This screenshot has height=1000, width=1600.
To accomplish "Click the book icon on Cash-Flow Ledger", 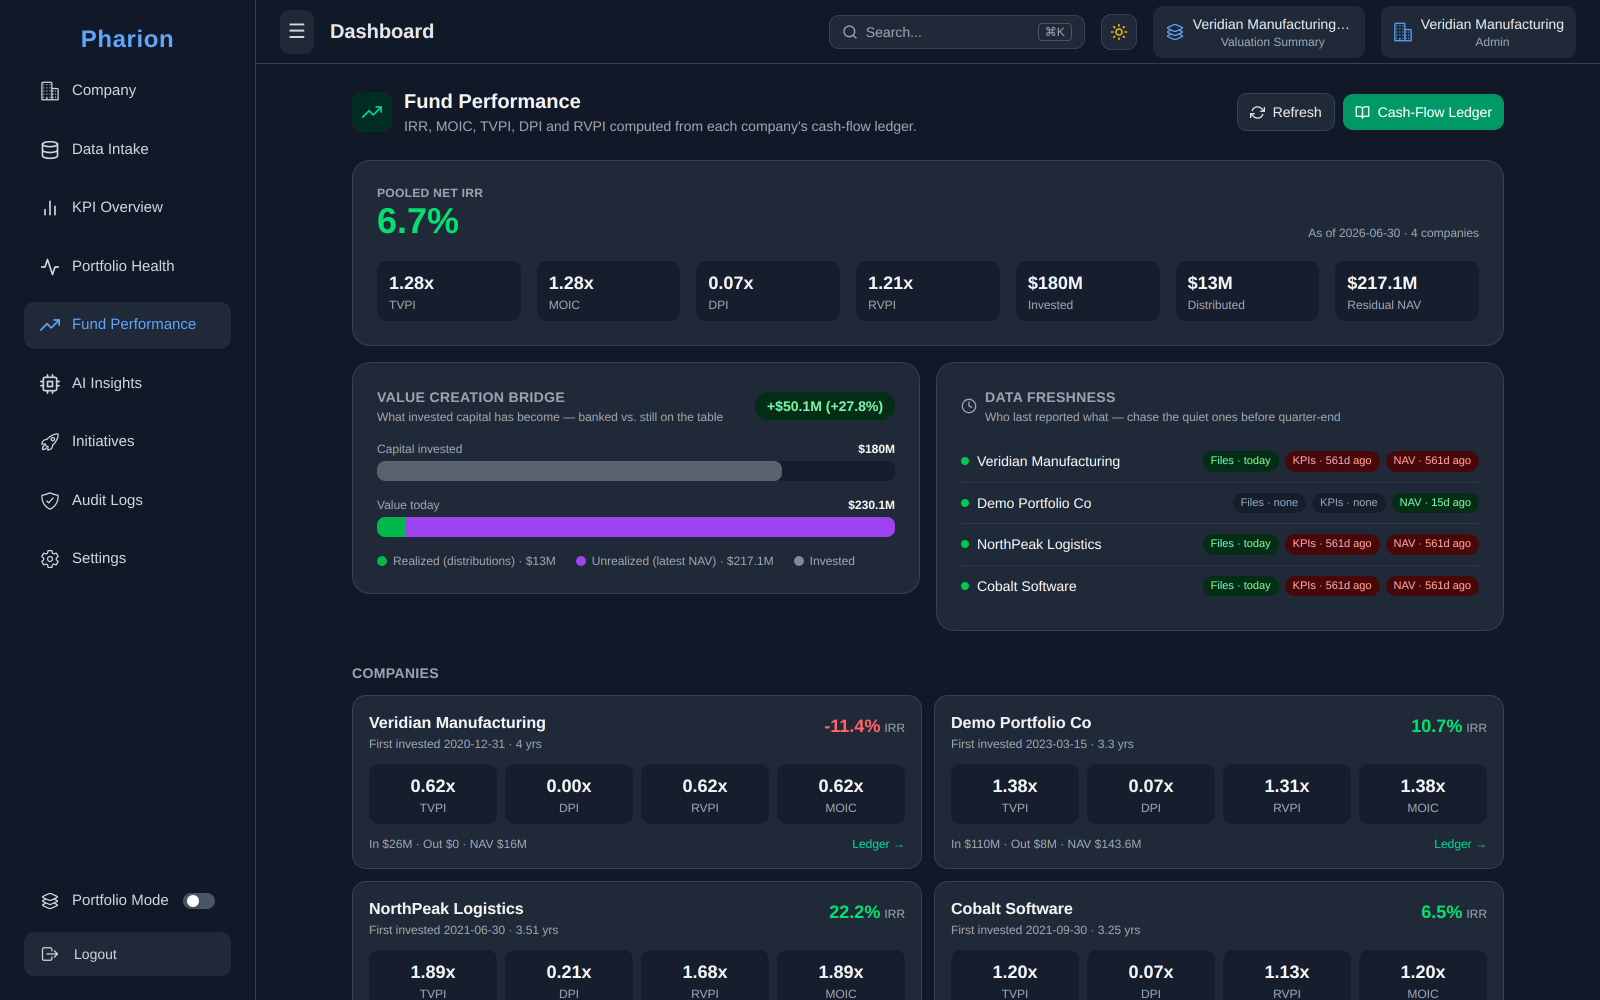I will pos(1362,112).
